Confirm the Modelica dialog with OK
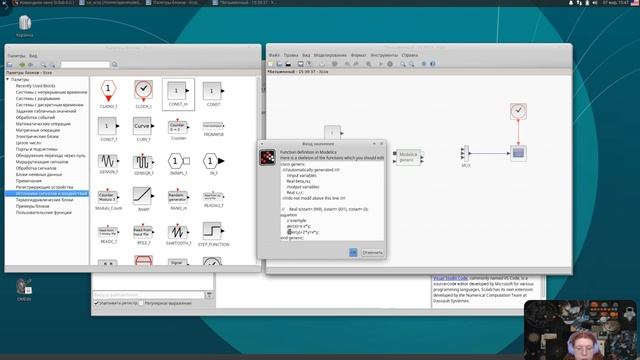 pos(353,253)
